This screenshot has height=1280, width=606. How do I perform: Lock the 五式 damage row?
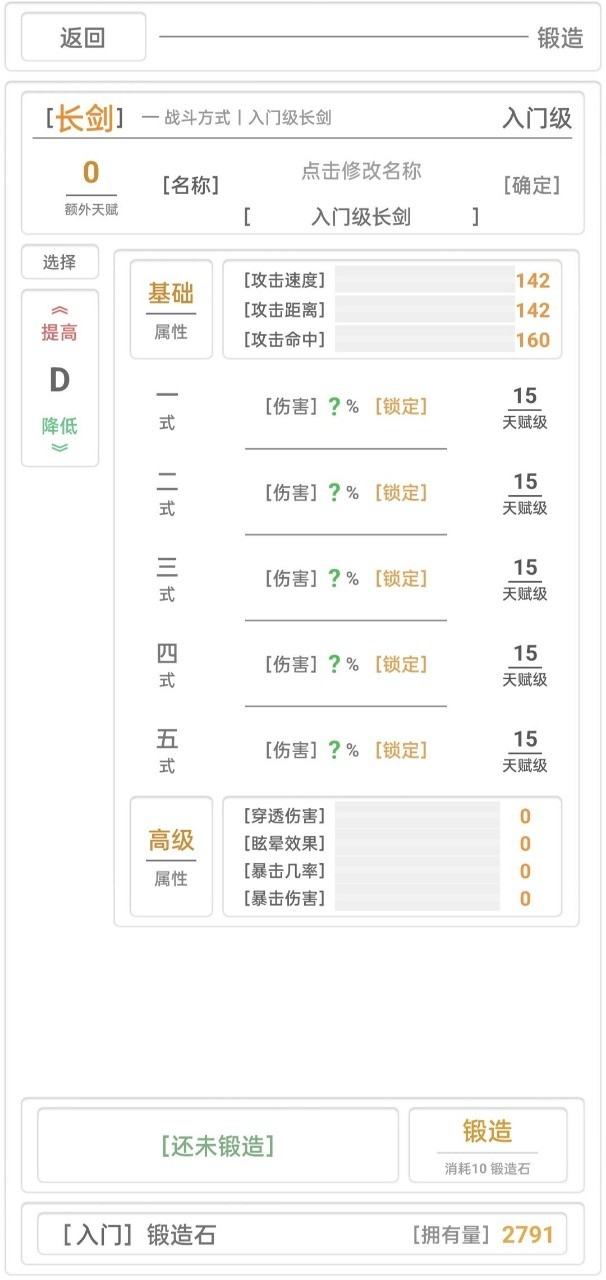[x=400, y=750]
